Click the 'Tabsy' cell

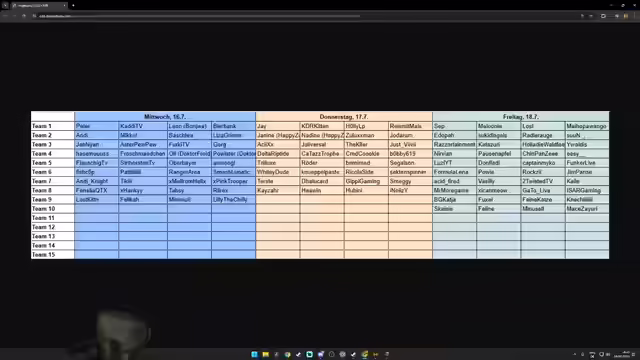189,190
